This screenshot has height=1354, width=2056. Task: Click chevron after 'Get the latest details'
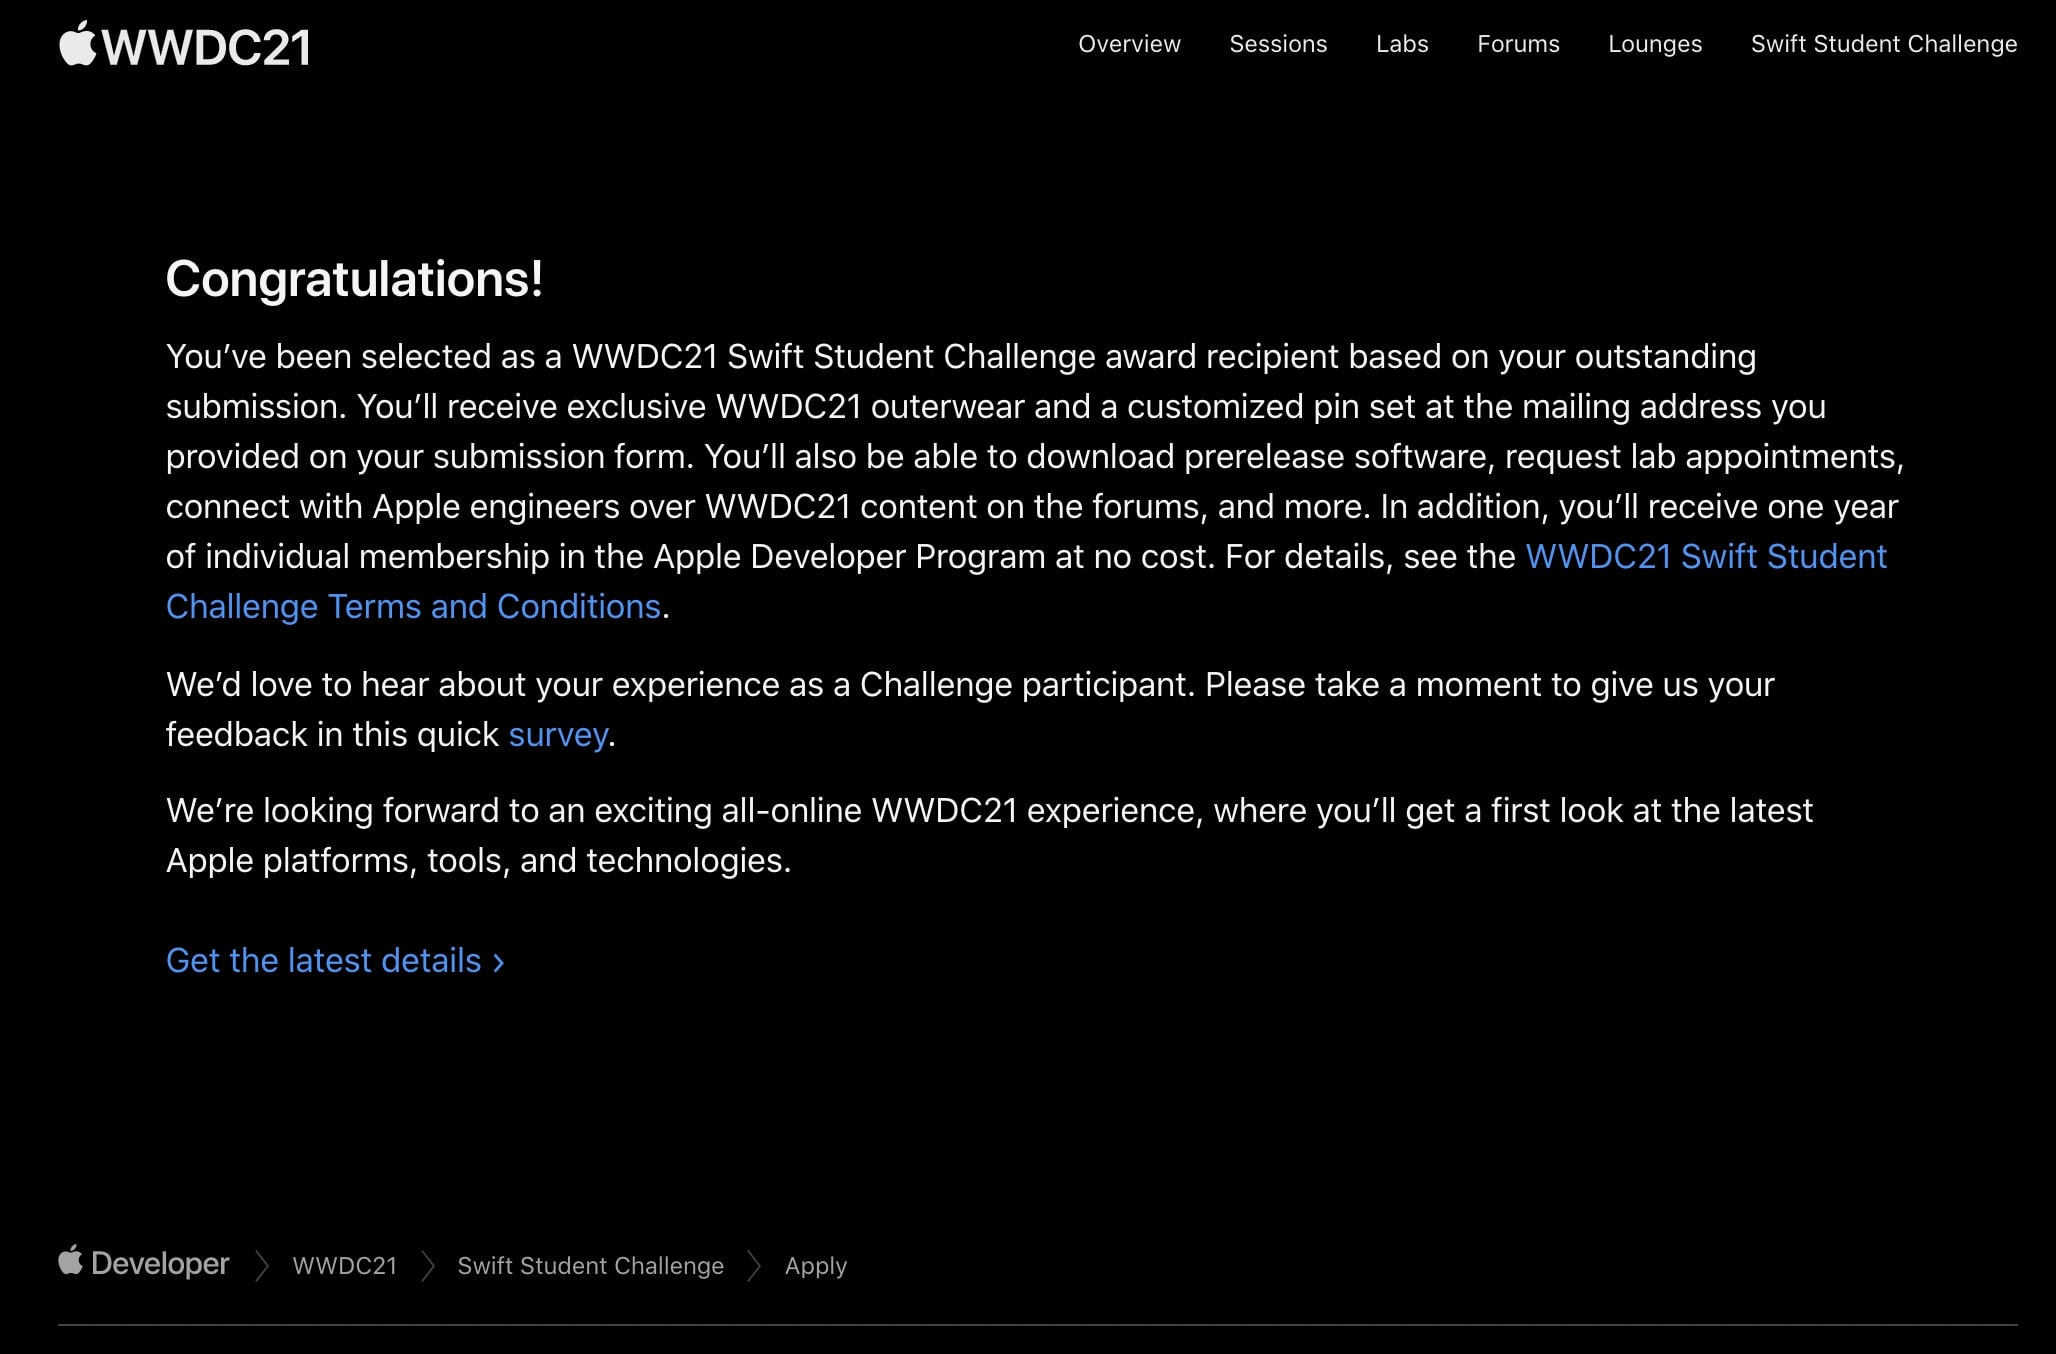point(498,962)
